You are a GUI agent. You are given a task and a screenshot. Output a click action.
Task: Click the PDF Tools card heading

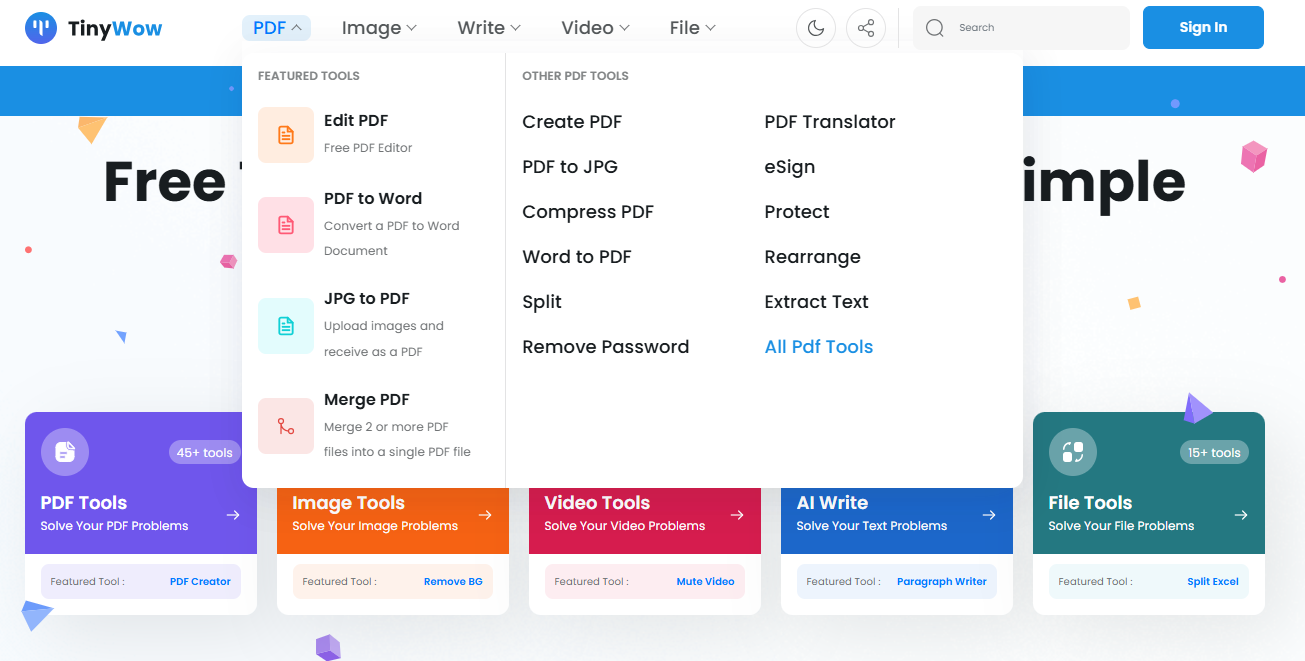click(84, 503)
